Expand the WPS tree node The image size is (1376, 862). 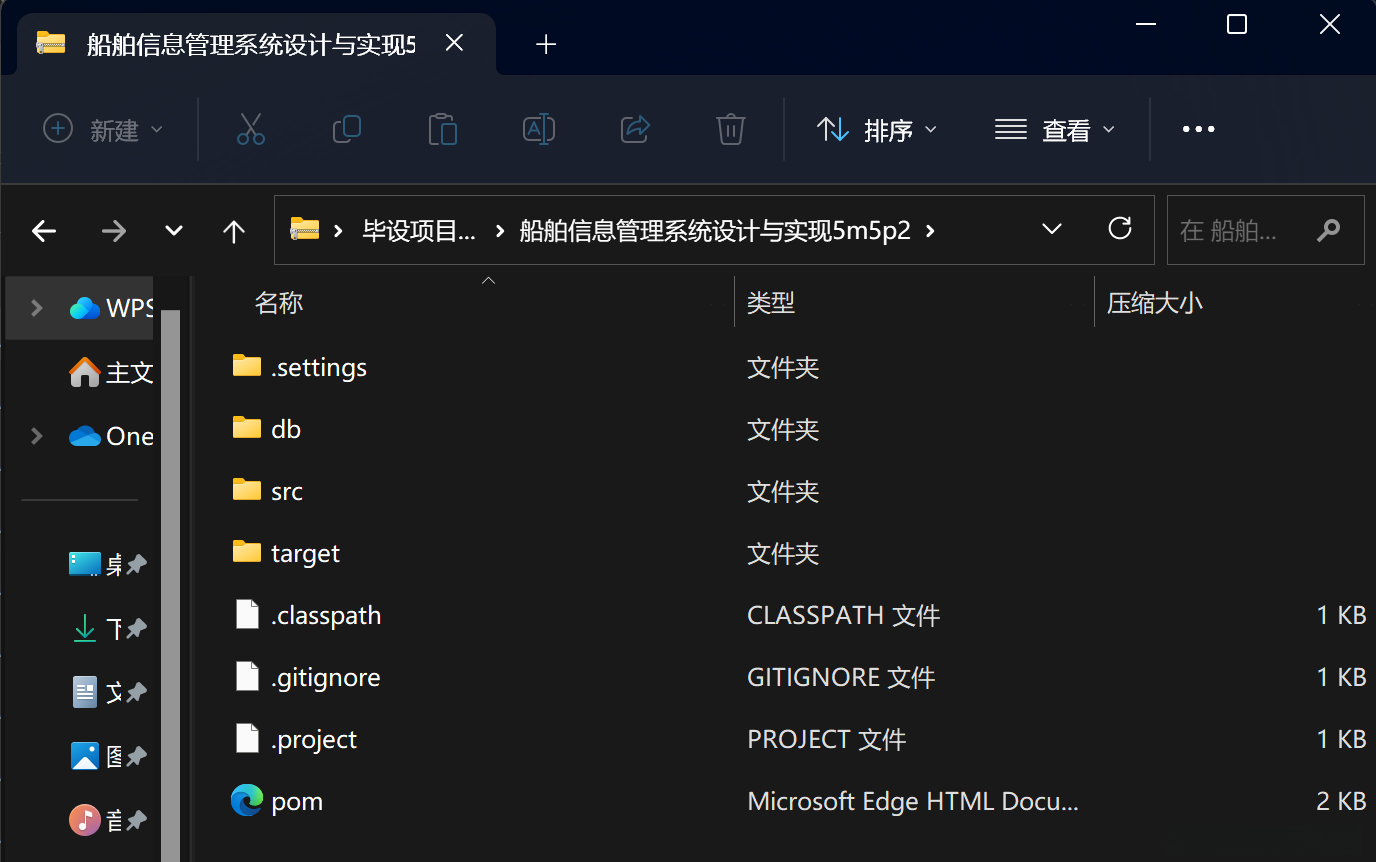(37, 308)
